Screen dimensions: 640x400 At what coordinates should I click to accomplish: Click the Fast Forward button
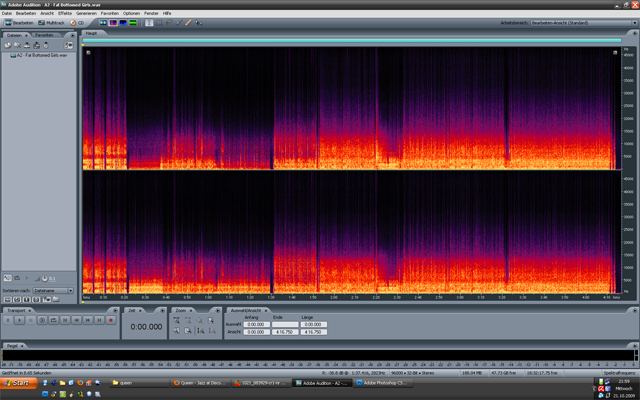(88, 320)
